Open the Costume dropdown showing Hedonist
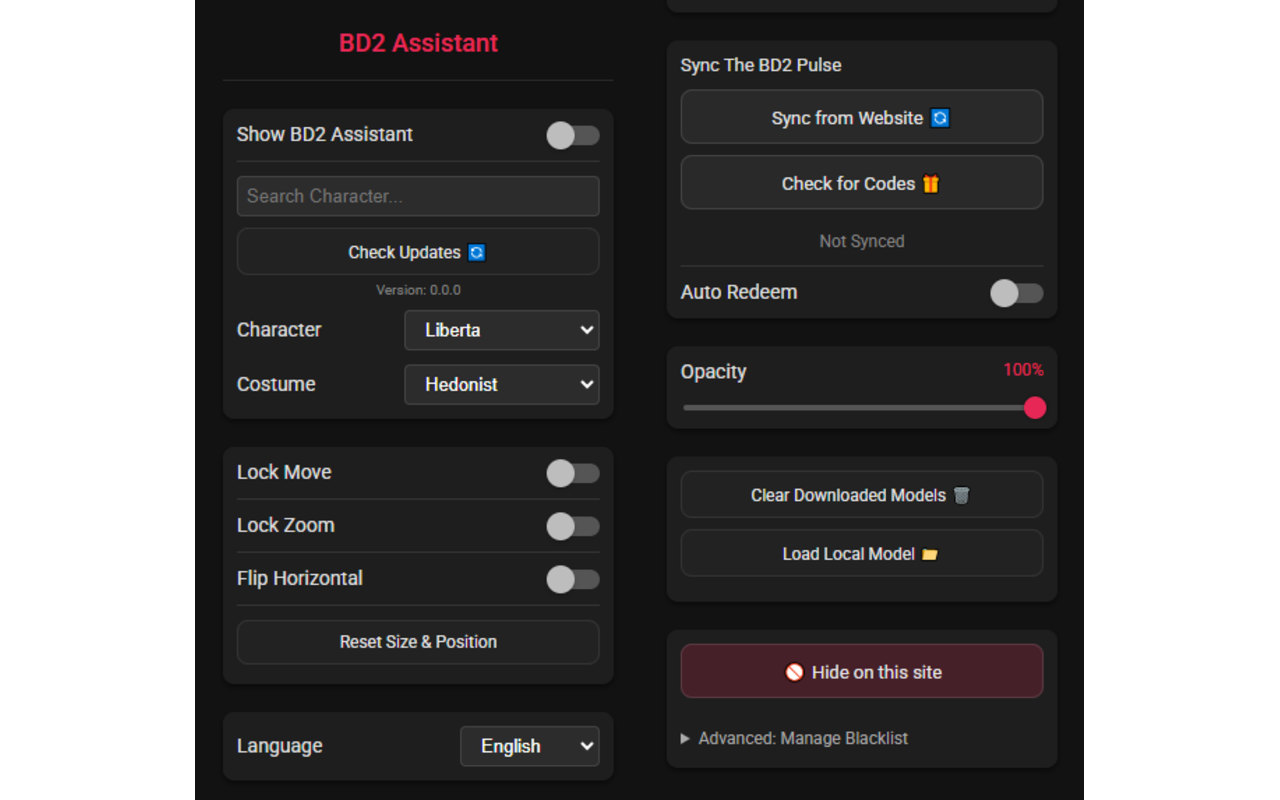Screen dimensions: 1280x800 point(502,385)
